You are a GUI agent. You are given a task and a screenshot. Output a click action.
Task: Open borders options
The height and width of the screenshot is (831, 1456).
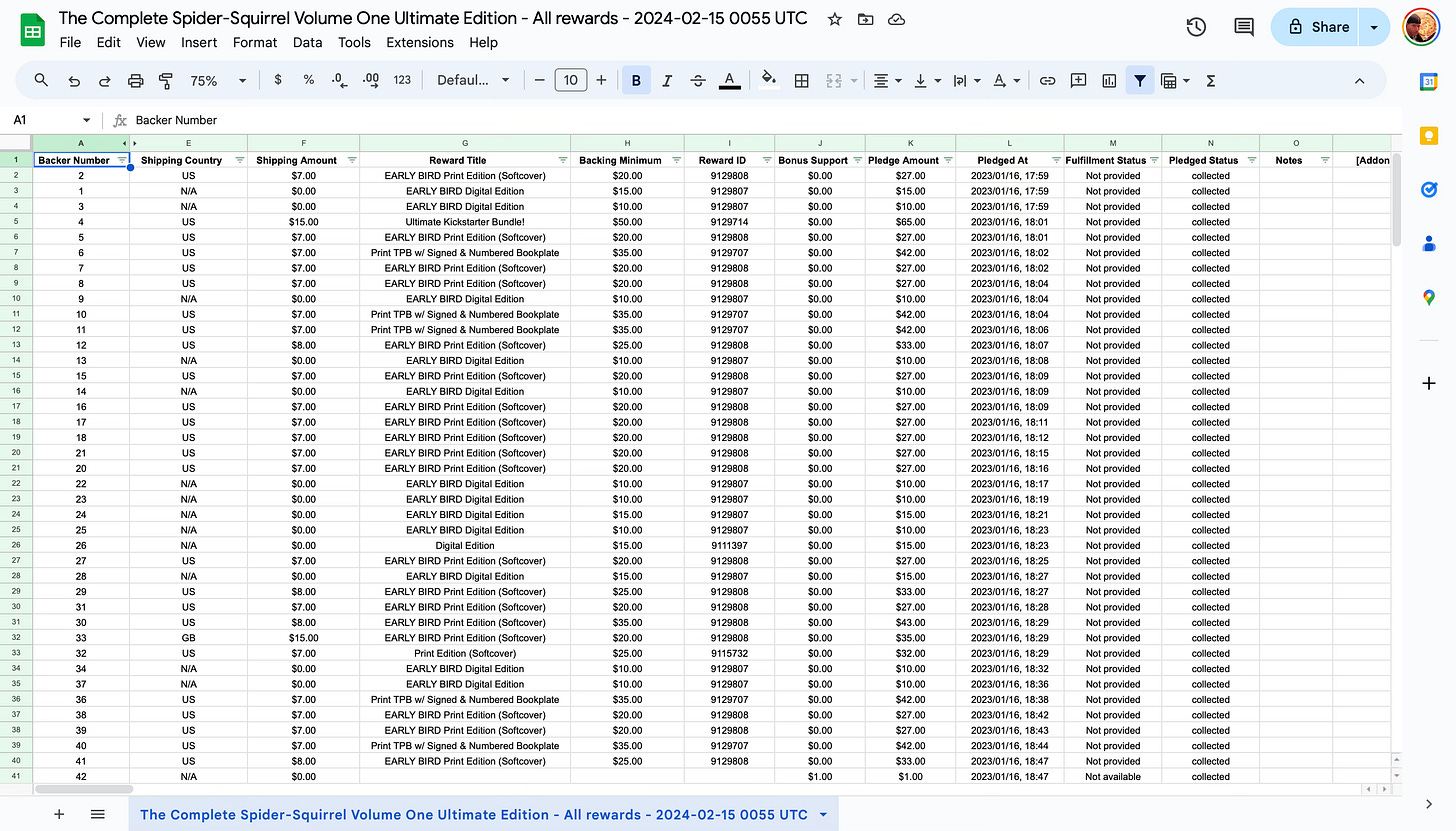801,80
